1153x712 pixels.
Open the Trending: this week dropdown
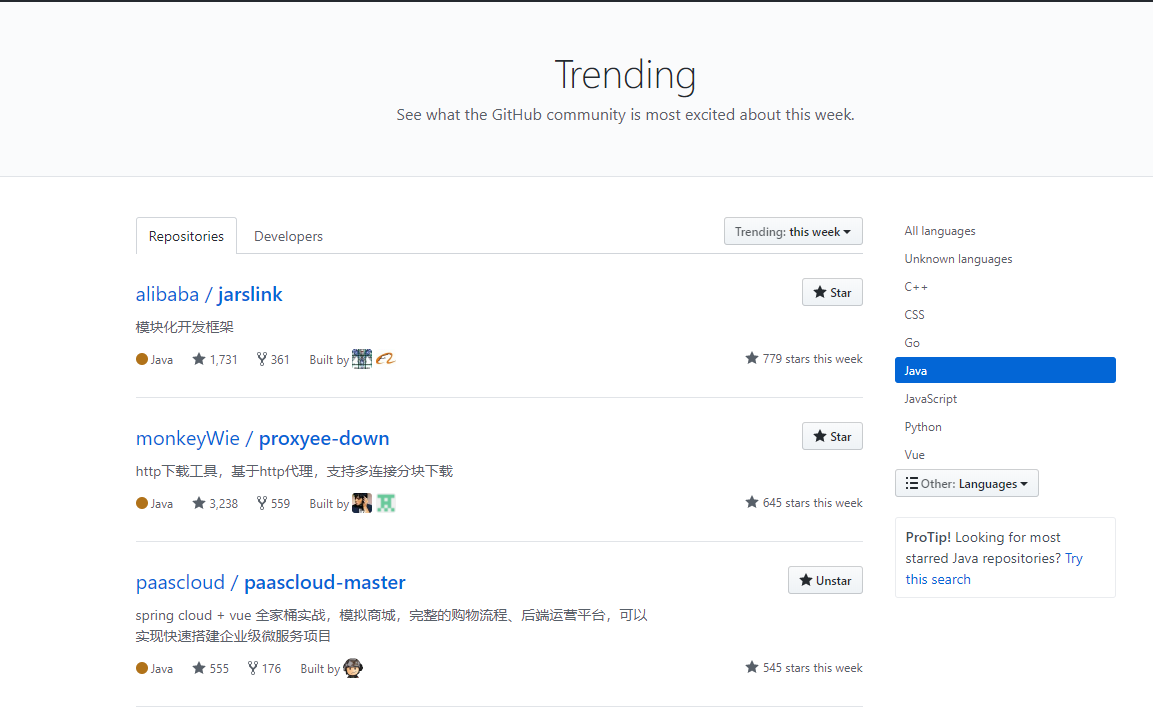coord(793,232)
